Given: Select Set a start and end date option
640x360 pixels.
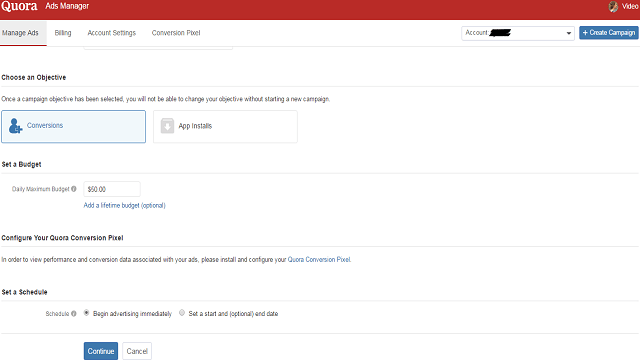Looking at the screenshot, I should [x=182, y=313].
